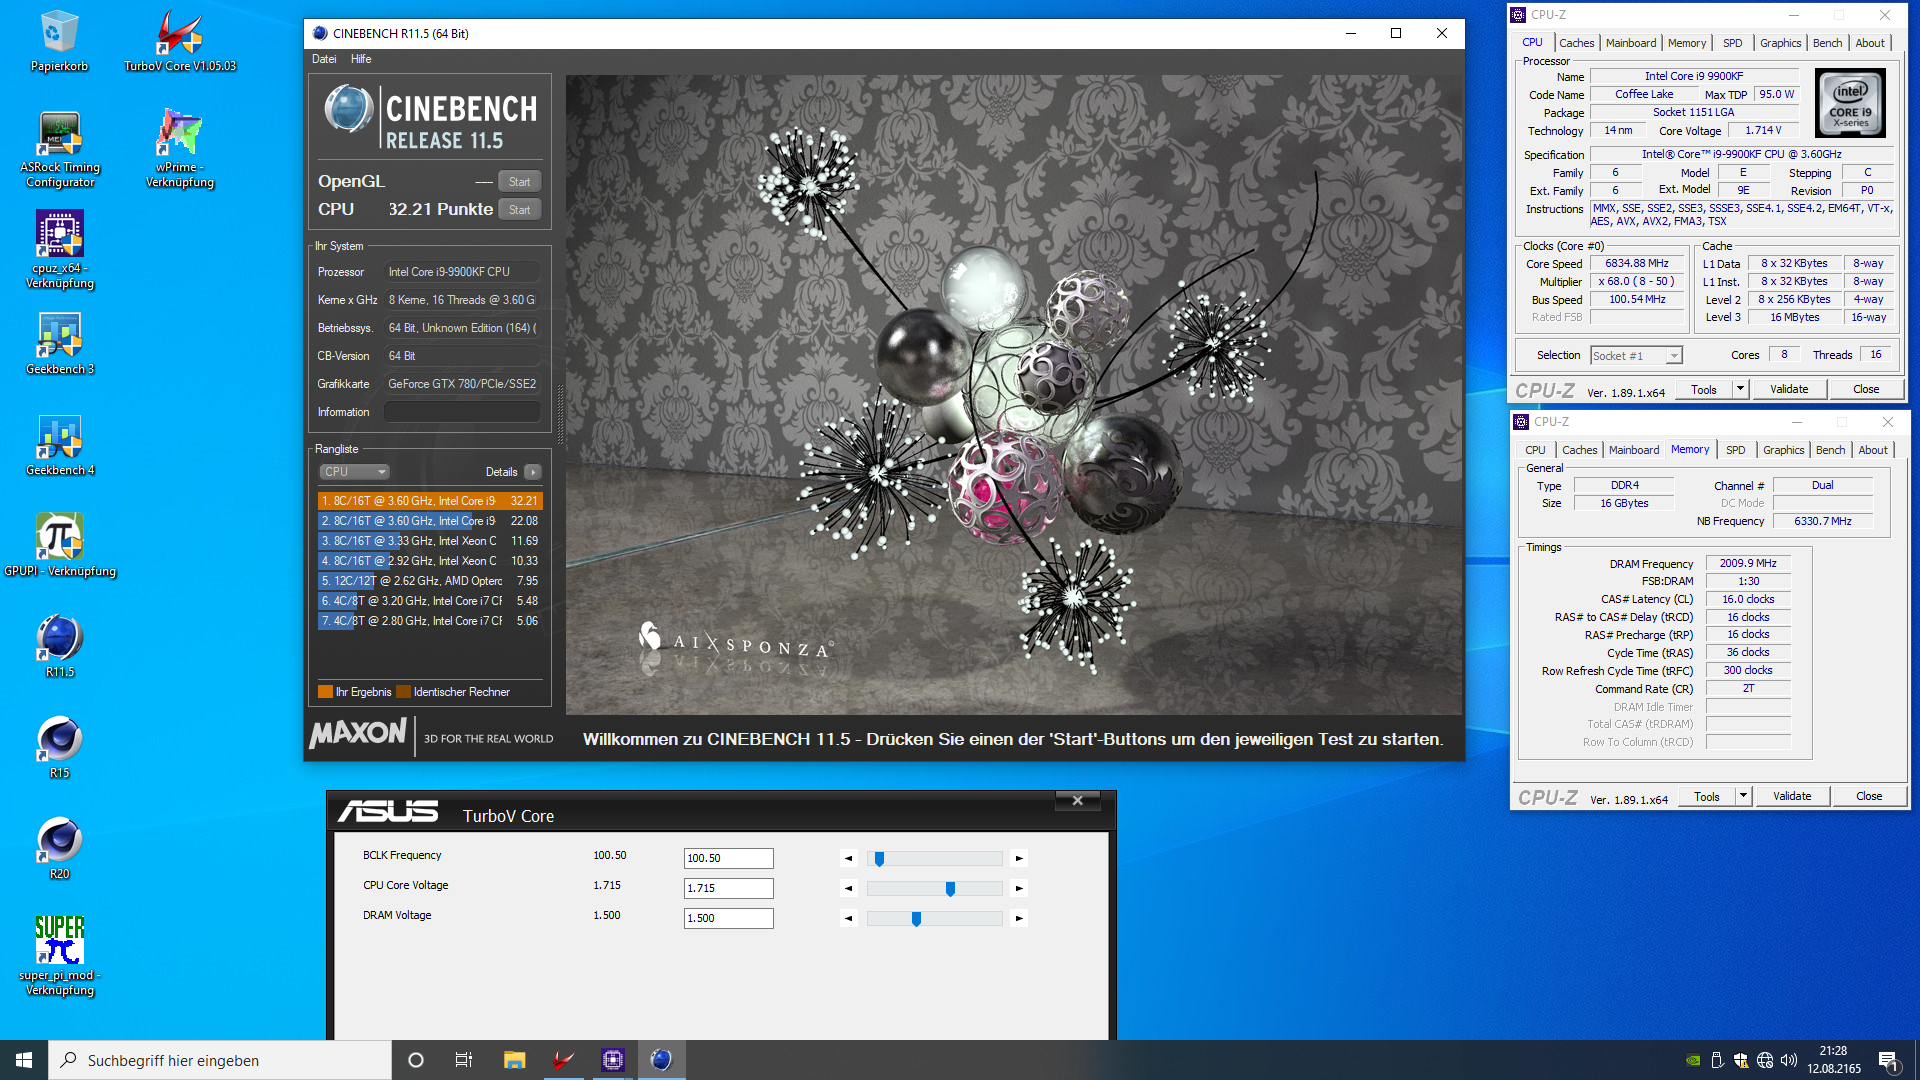Viewport: 1920px width, 1080px height.
Task: Increase CPU Core Voltage with right arrow
Action: pos(1019,889)
